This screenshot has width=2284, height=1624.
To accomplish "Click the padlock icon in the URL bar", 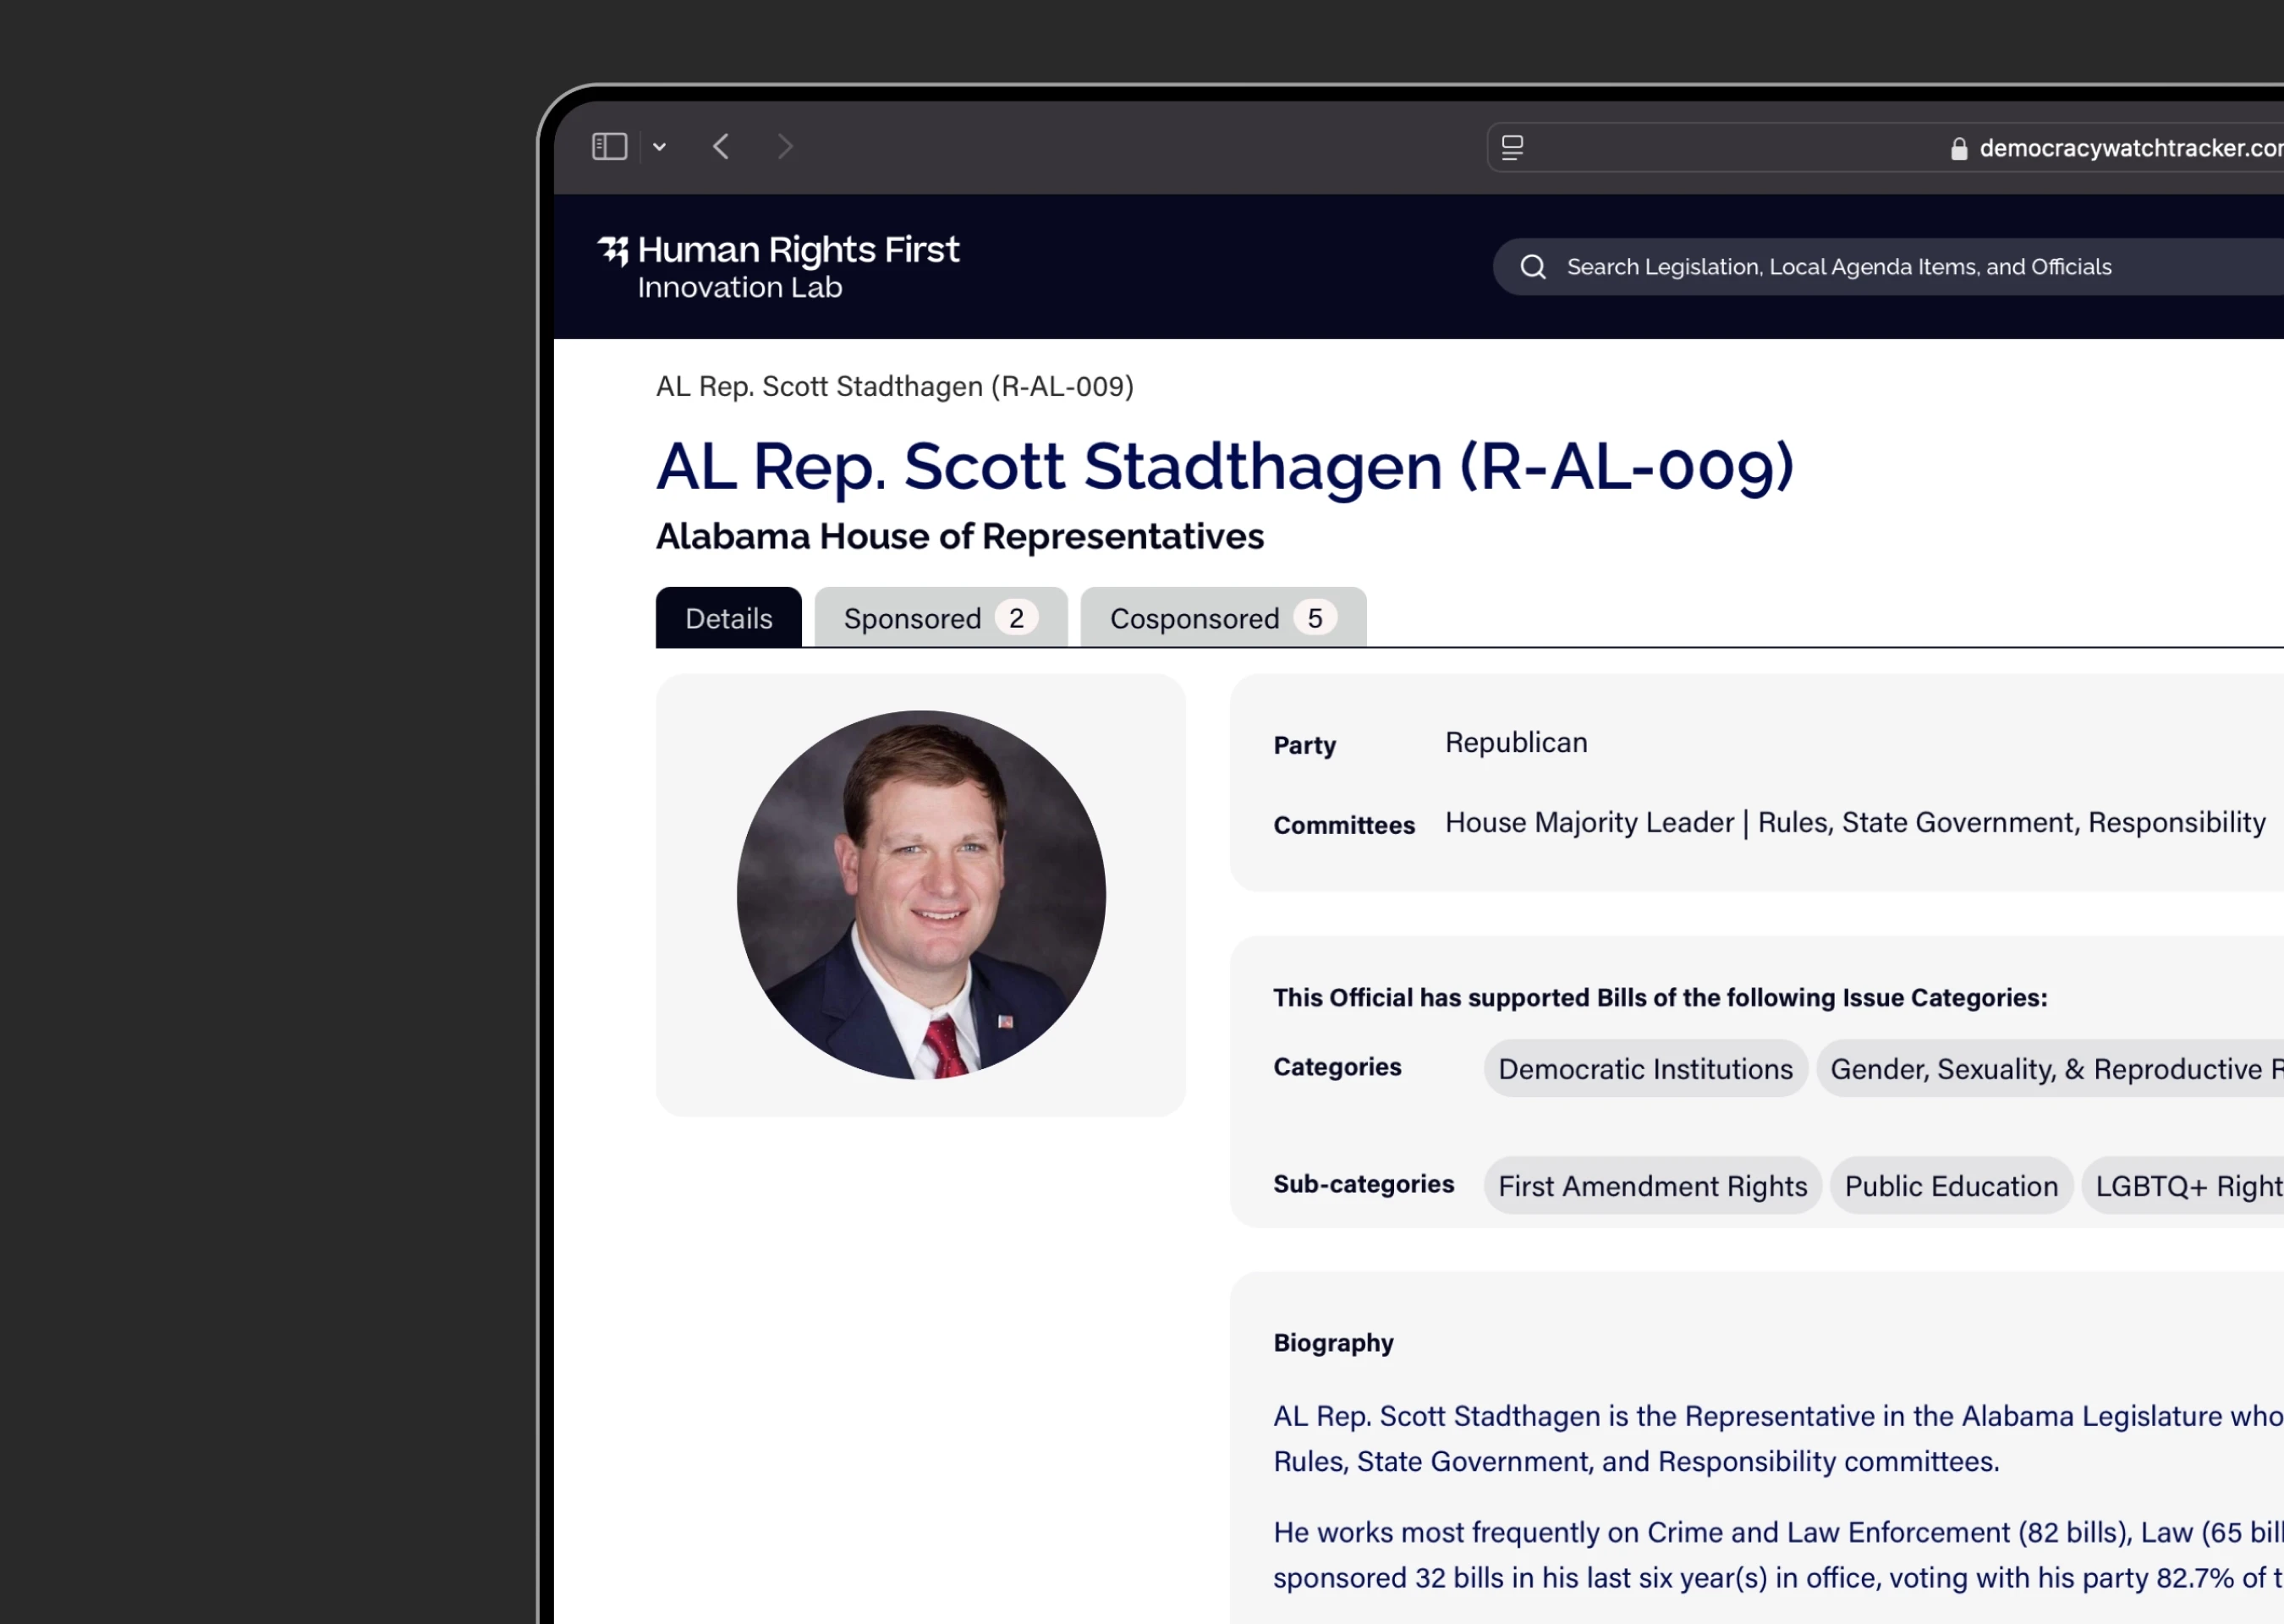I will (1958, 149).
